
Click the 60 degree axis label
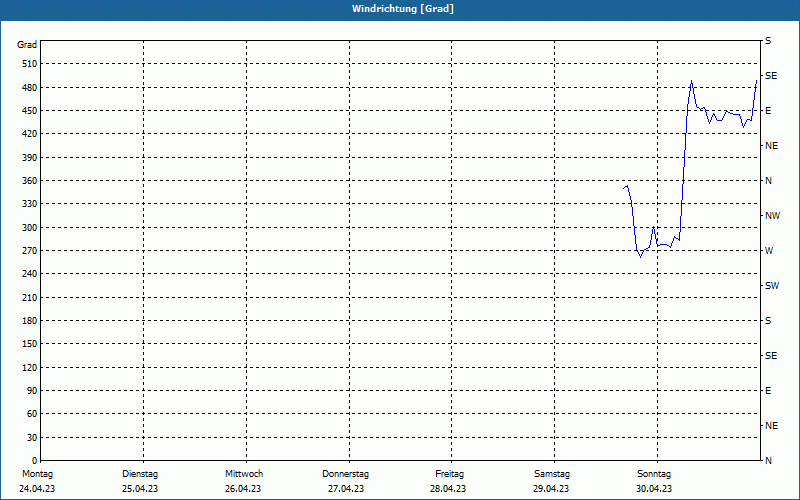point(32,414)
